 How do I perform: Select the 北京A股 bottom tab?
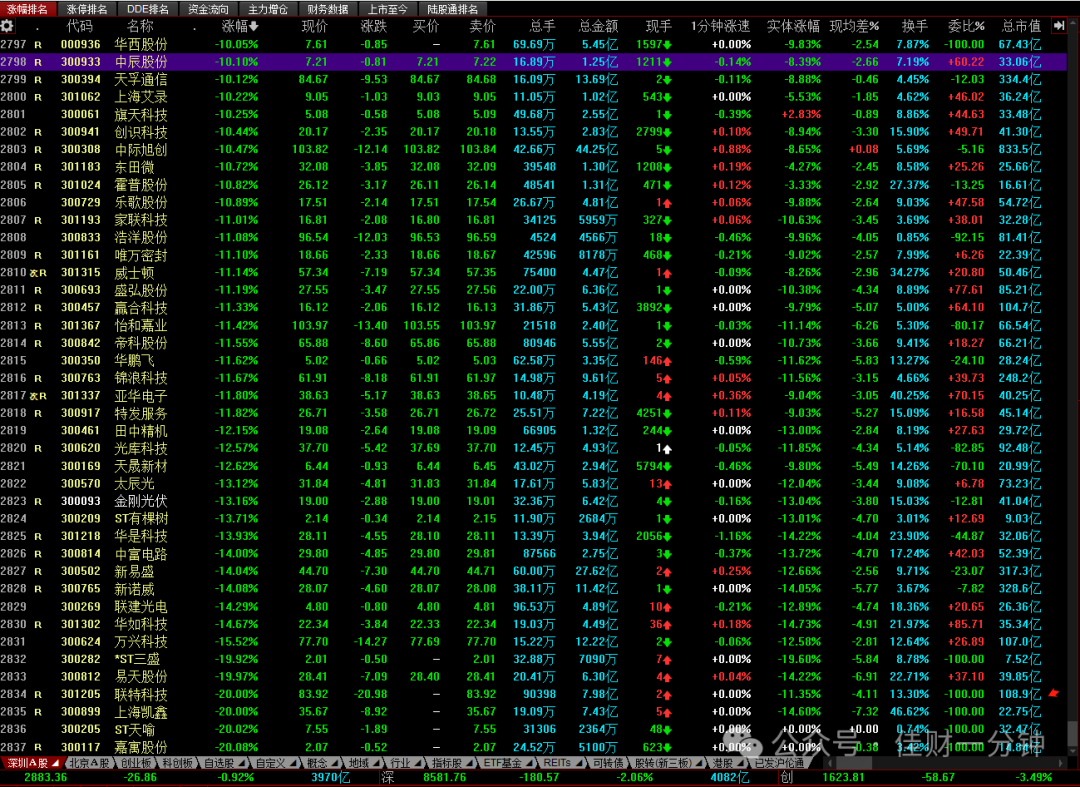[90, 763]
